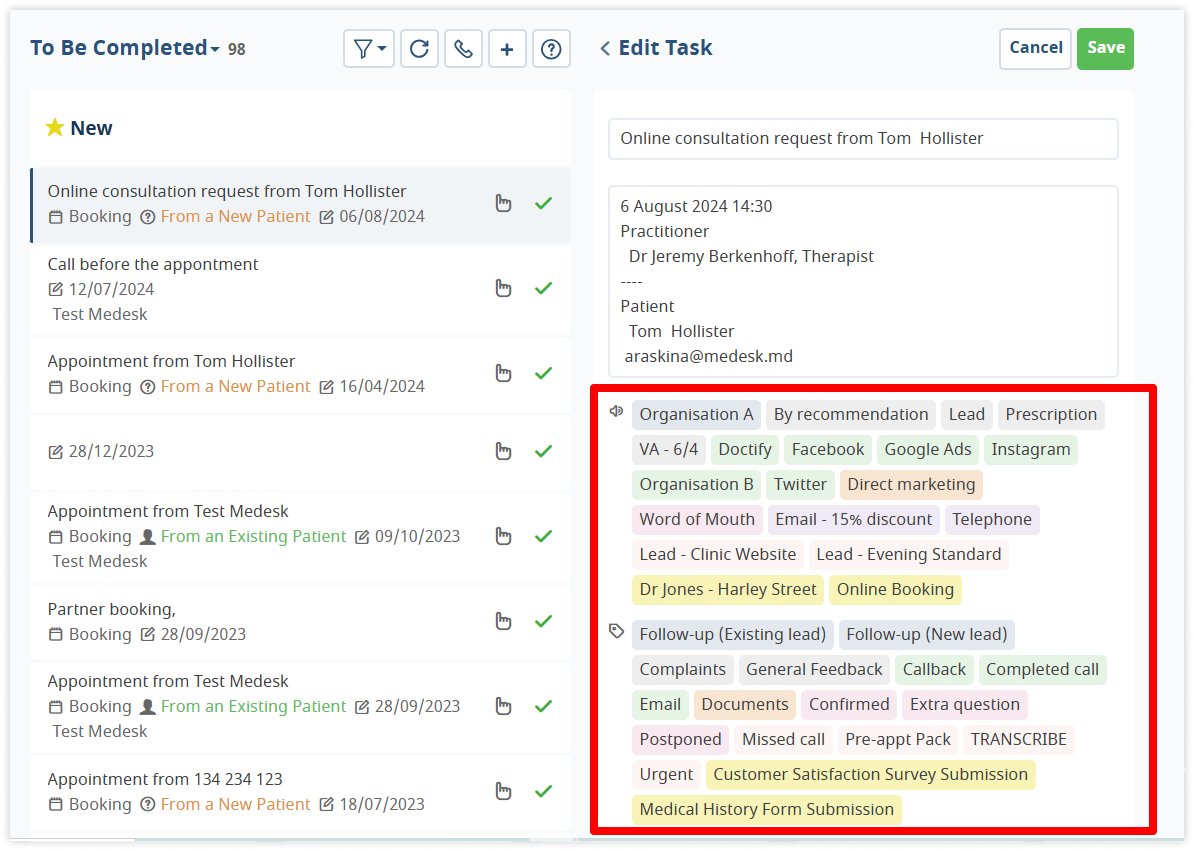Toggle the Instagram source tag
Screen dimensions: 1194x851
coord(1030,450)
